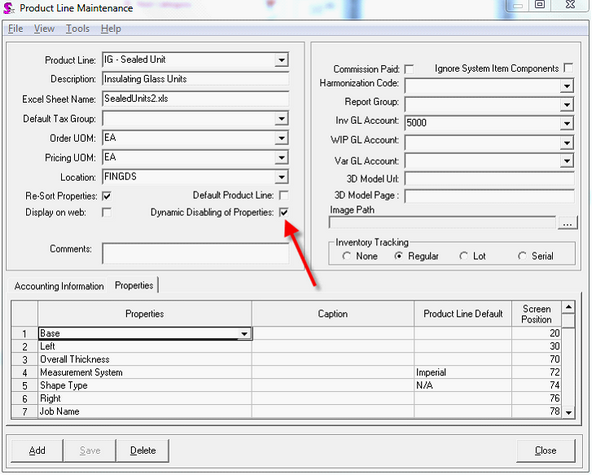Expand the Product Line dropdown
The width and height of the screenshot is (592, 475).
(x=281, y=60)
